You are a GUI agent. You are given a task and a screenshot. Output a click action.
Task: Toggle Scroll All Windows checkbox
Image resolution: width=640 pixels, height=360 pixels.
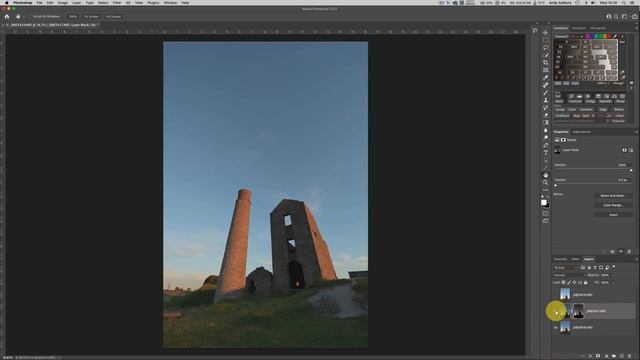click(x=31, y=17)
